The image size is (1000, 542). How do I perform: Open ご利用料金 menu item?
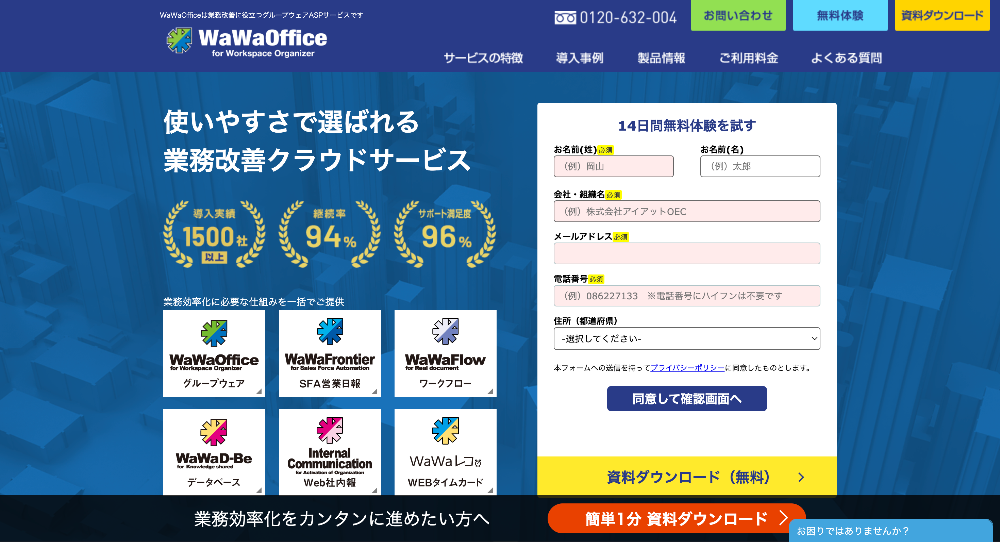[x=749, y=58]
